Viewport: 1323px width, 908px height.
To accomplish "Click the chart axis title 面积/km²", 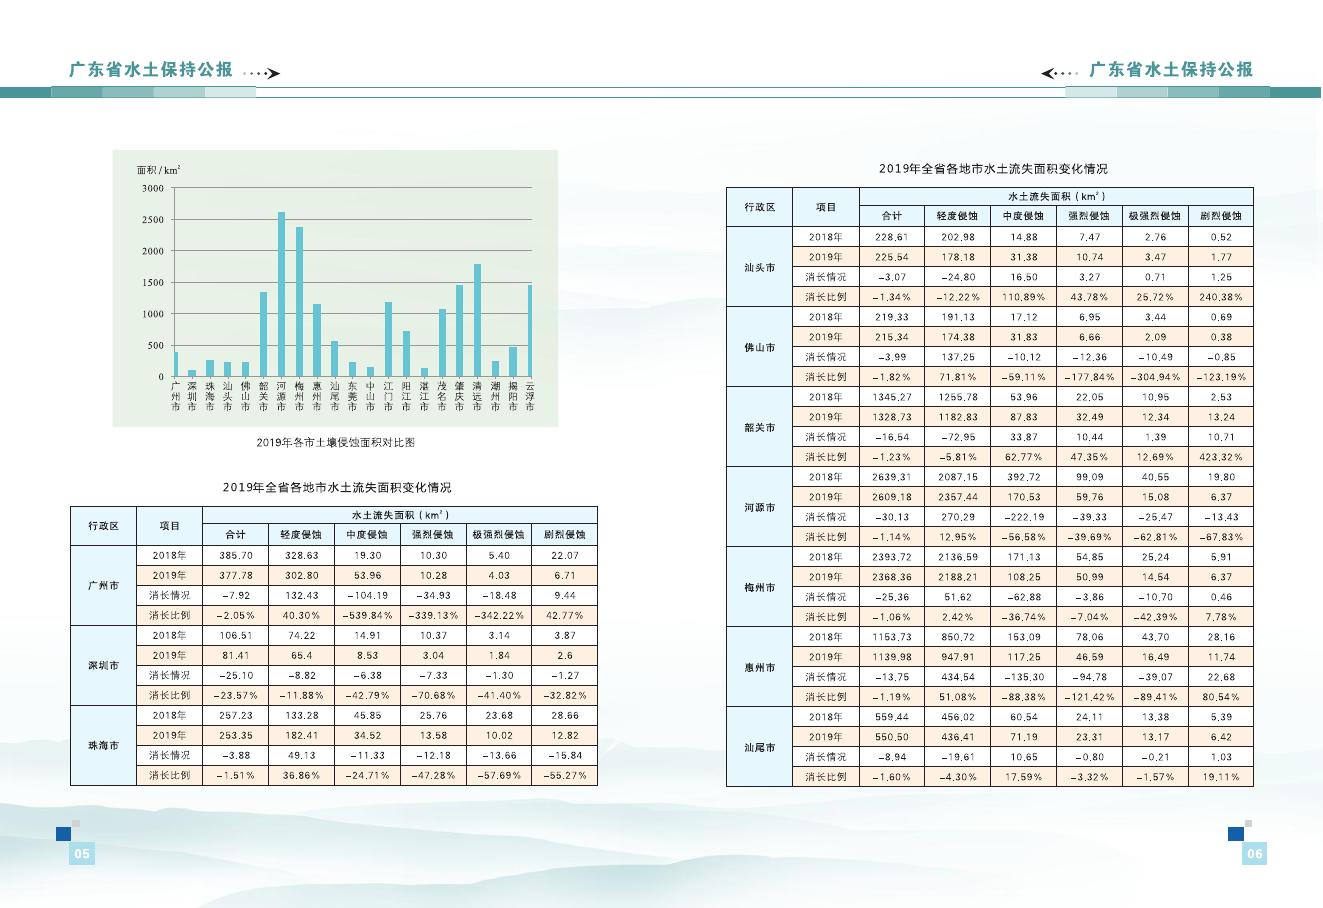I will [x=159, y=169].
